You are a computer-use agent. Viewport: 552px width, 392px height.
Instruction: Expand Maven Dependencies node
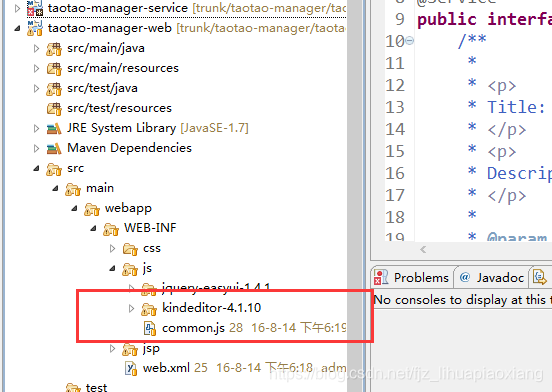[36, 148]
